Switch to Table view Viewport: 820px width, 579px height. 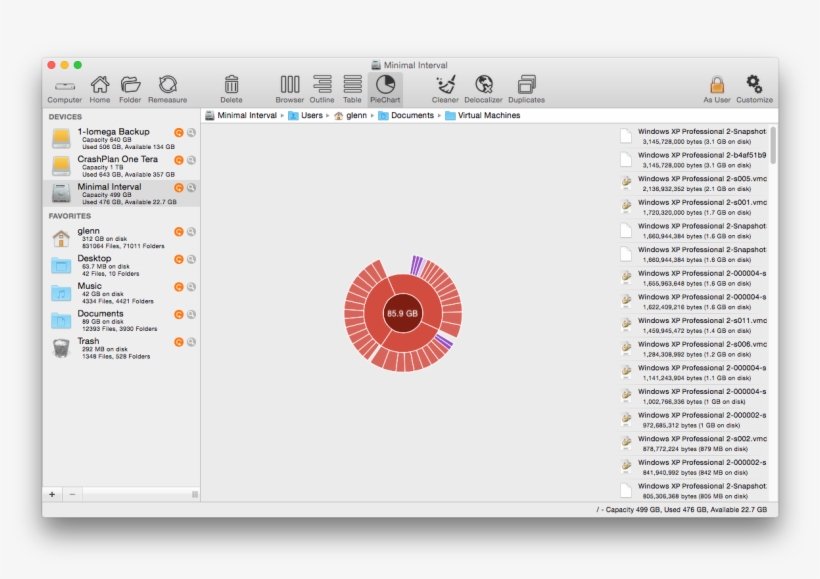pos(352,89)
